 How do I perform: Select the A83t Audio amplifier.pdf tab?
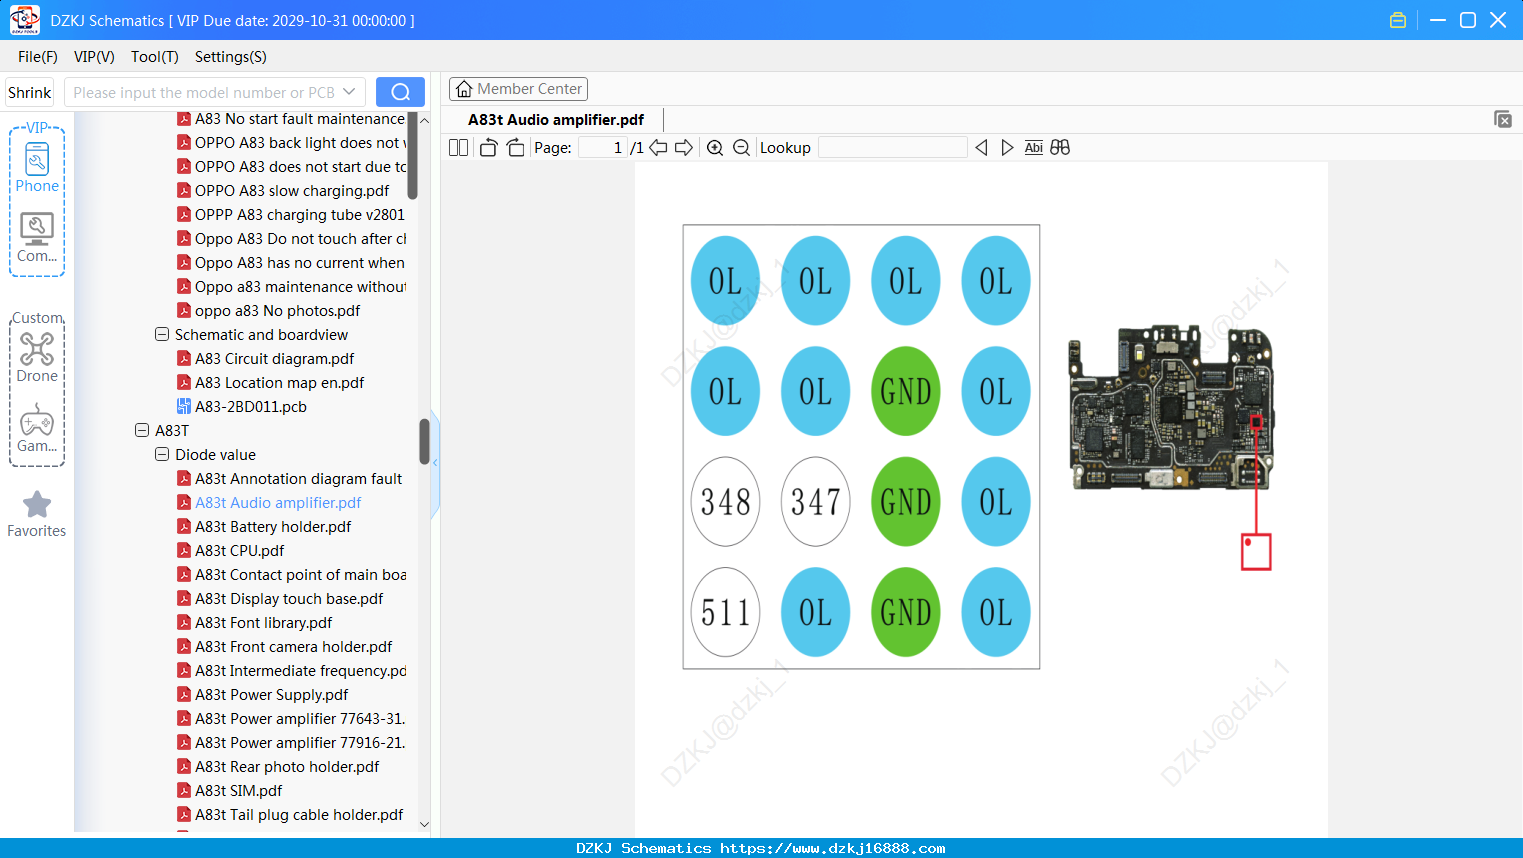click(x=556, y=120)
